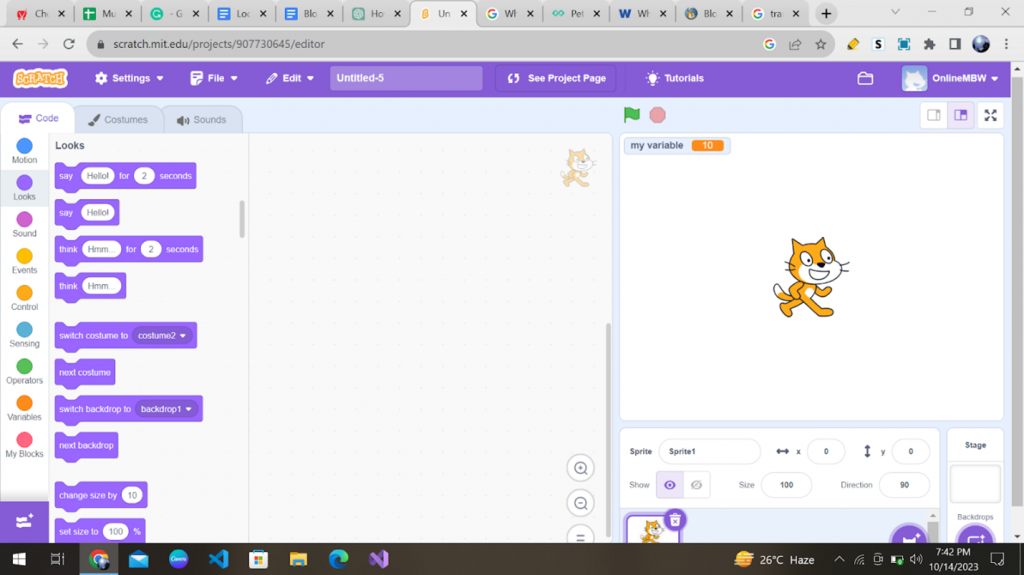Delete Sprite1 with the trash icon
This screenshot has width=1024, height=575.
(675, 520)
